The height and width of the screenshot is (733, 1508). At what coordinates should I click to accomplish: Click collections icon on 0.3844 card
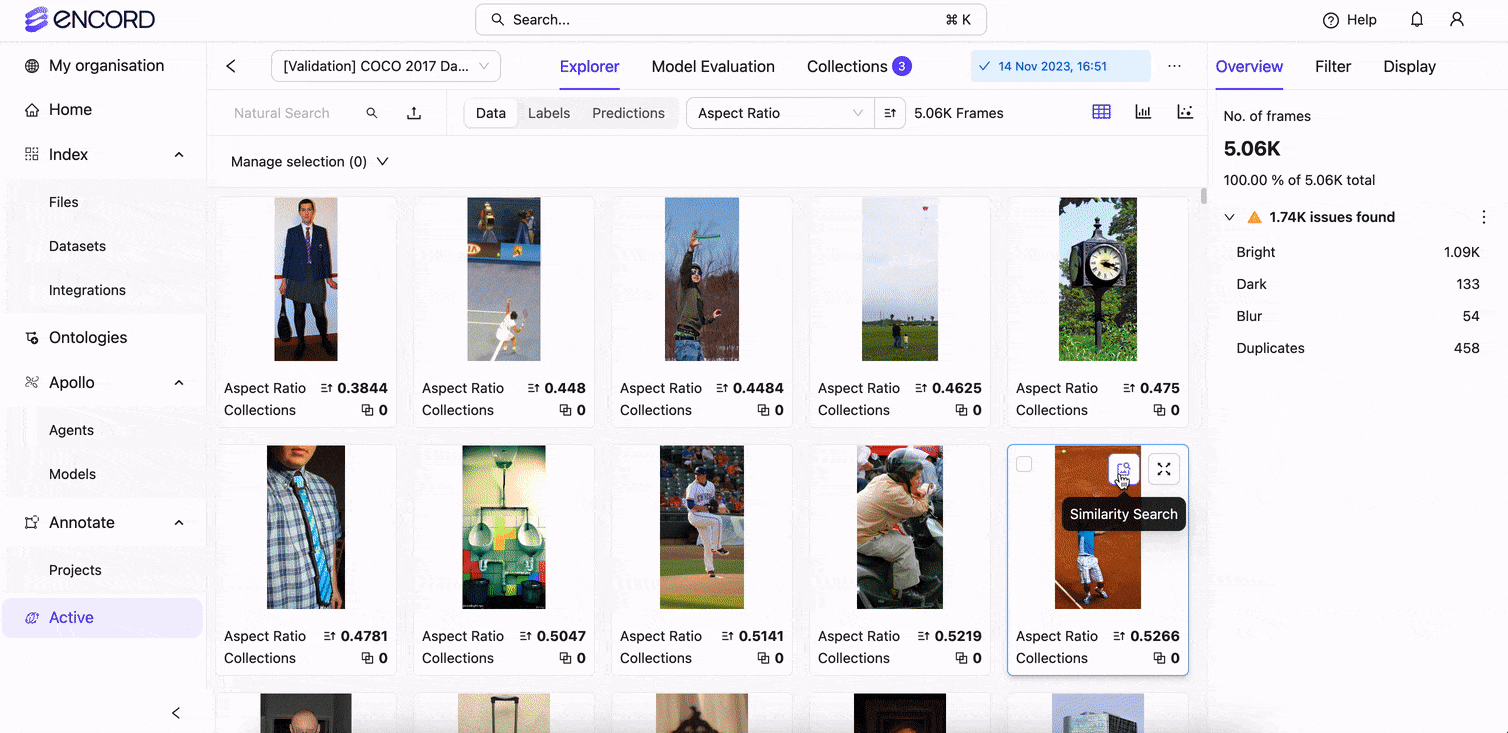pyautogui.click(x=367, y=410)
